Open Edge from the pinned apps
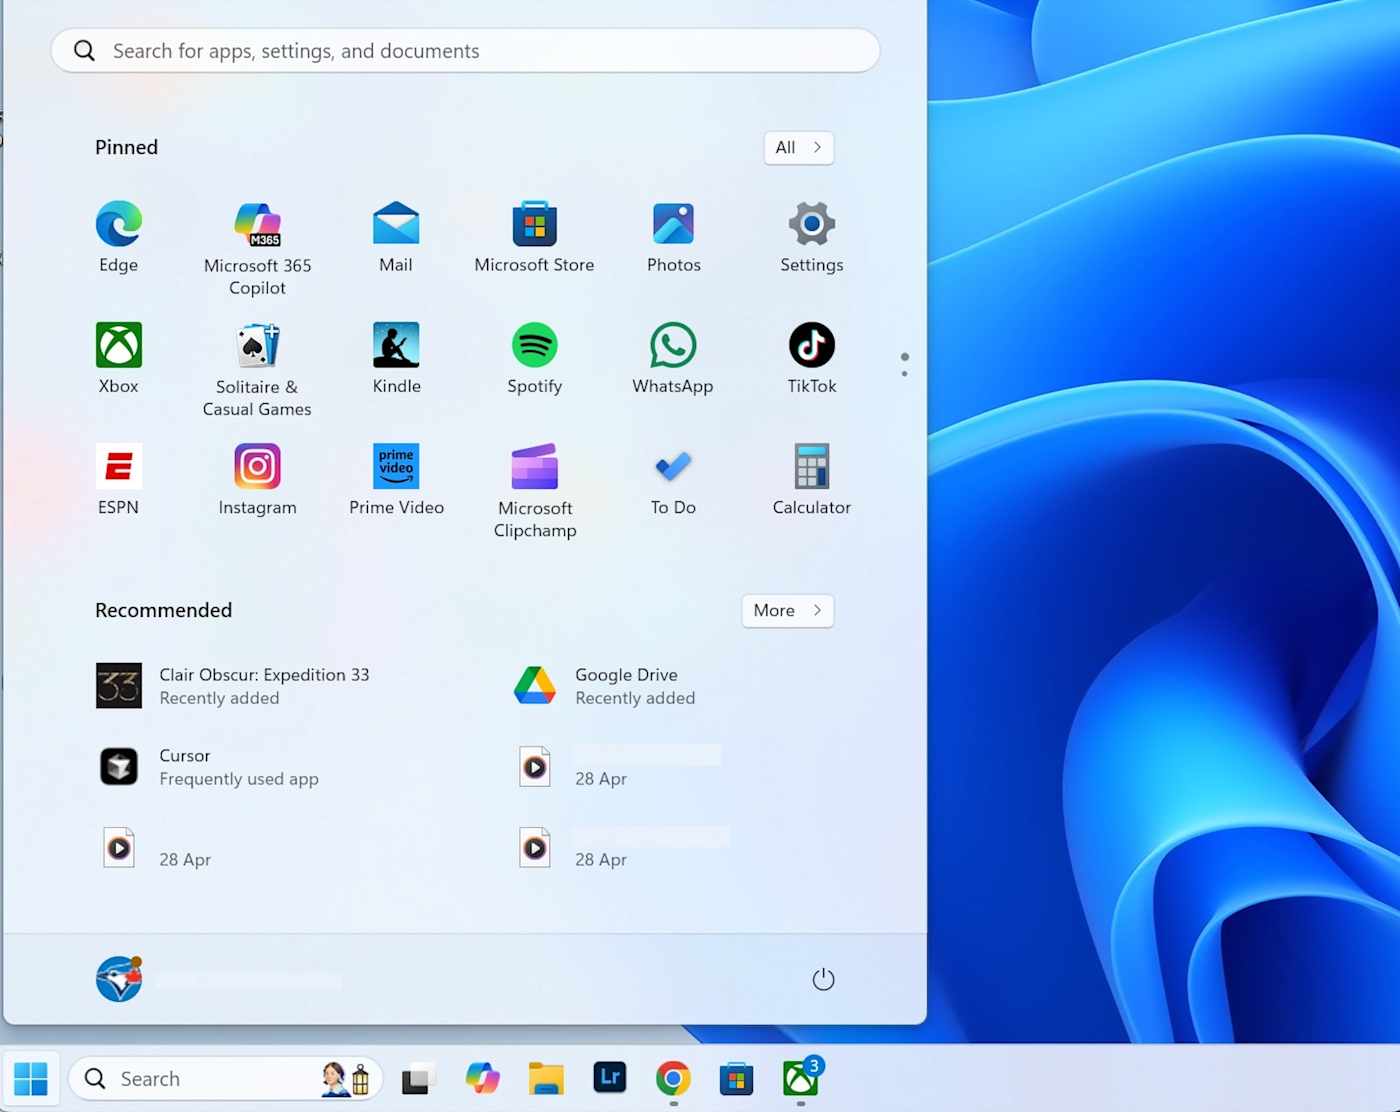The image size is (1400, 1112). coord(119,237)
